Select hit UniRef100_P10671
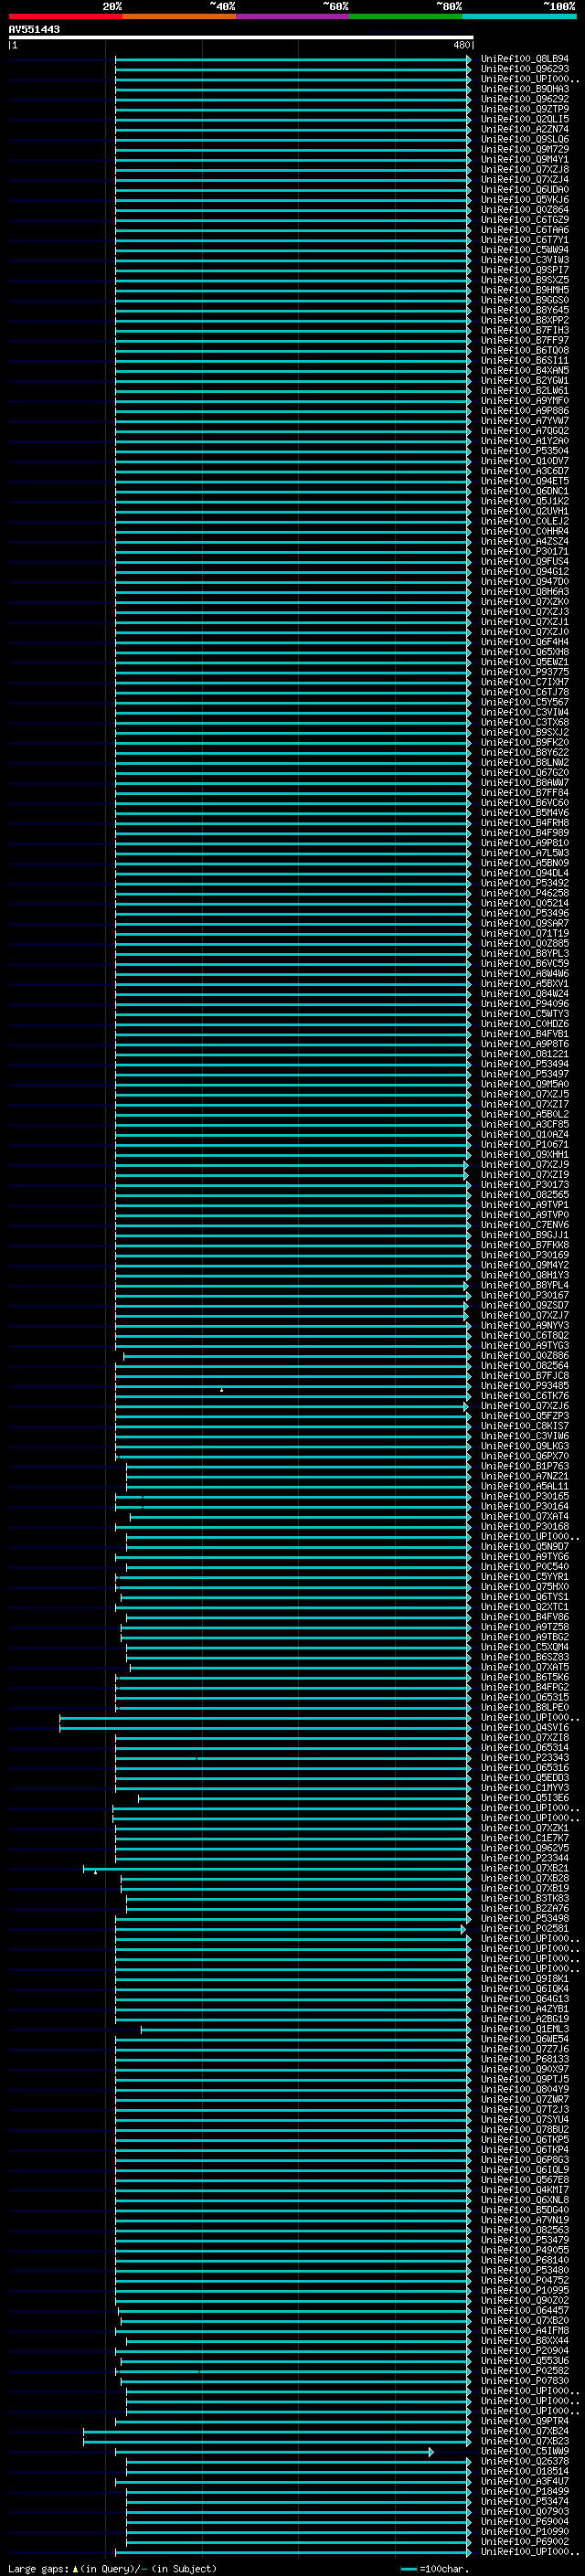Viewport: 585px width, 2576px height. (525, 1144)
